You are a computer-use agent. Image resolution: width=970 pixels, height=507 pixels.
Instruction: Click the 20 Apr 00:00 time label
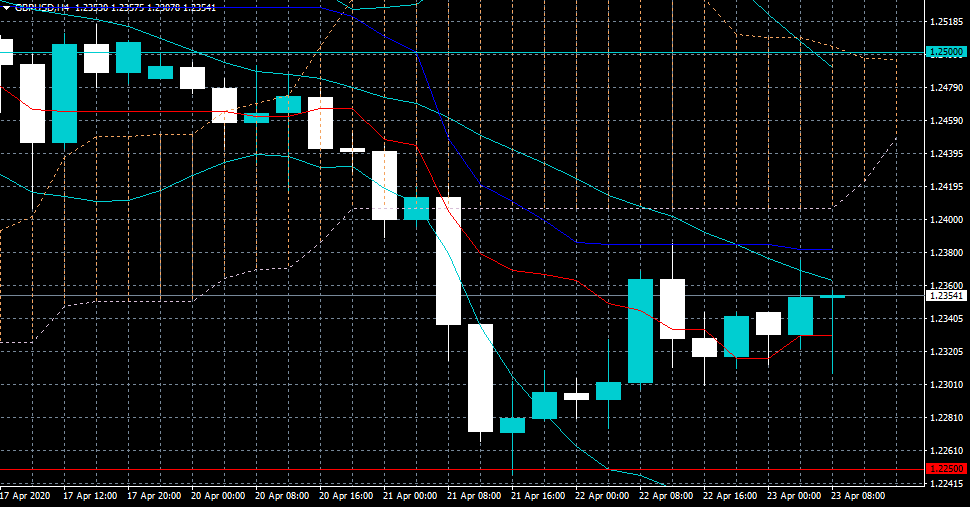point(218,496)
